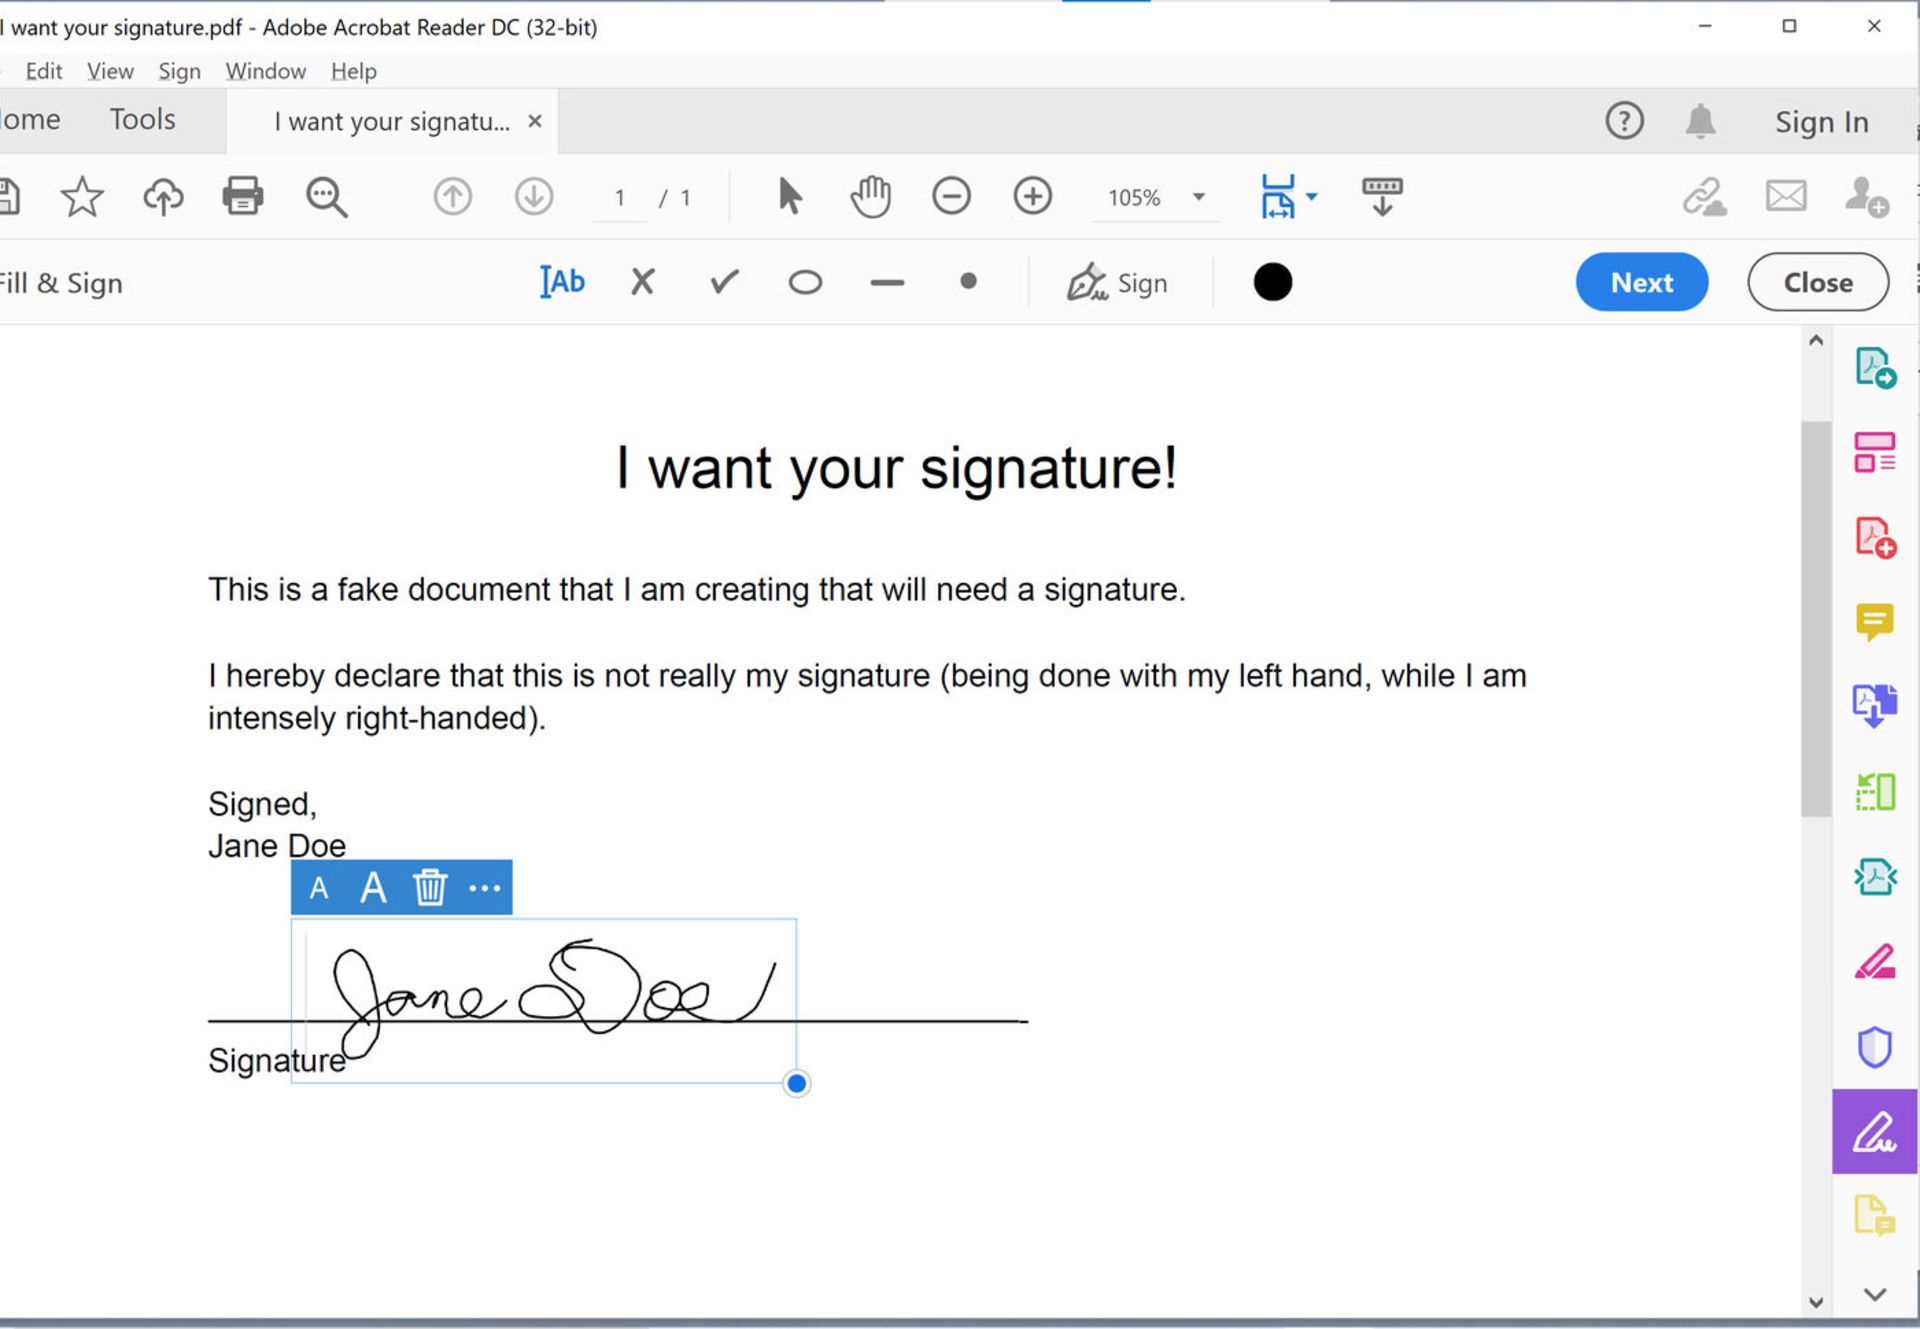The width and height of the screenshot is (1920, 1329).
Task: Open the black color picker swatch
Action: tap(1272, 282)
